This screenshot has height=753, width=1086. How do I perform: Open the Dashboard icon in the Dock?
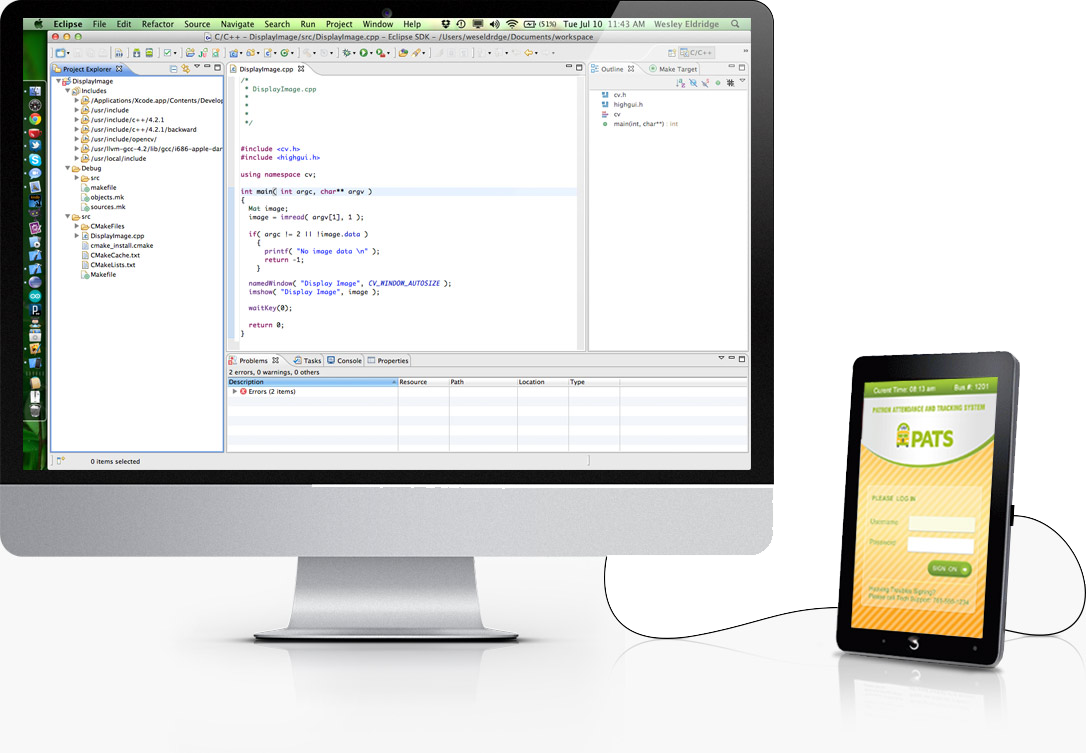coord(35,105)
